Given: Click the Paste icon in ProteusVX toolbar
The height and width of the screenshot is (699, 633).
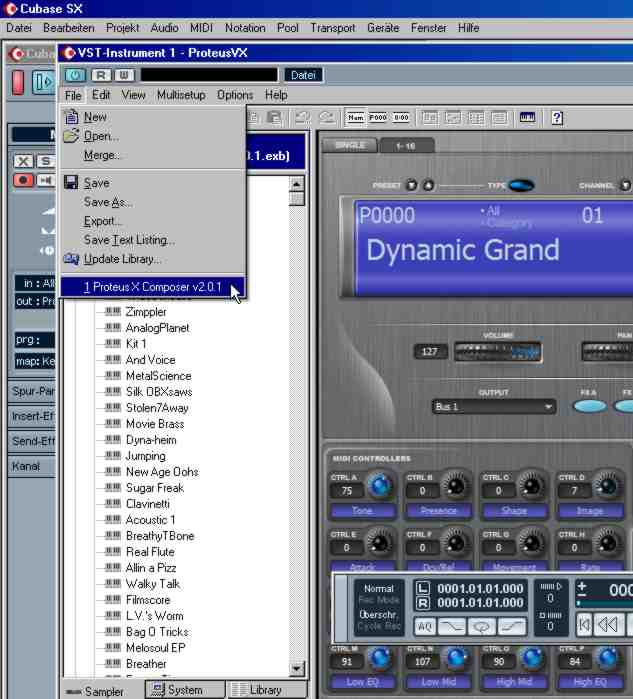Looking at the screenshot, I should (274, 118).
